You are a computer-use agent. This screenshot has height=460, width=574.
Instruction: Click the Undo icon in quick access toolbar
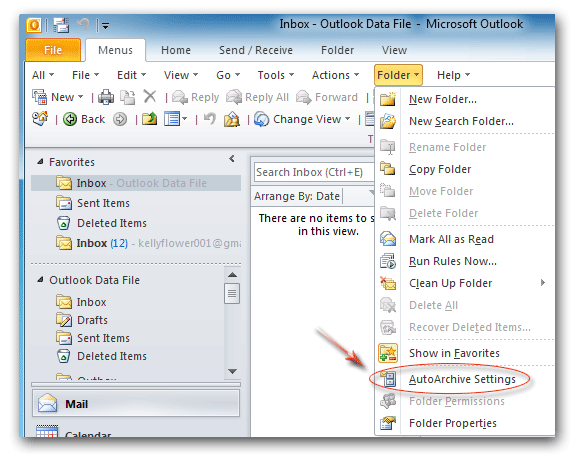[83, 25]
